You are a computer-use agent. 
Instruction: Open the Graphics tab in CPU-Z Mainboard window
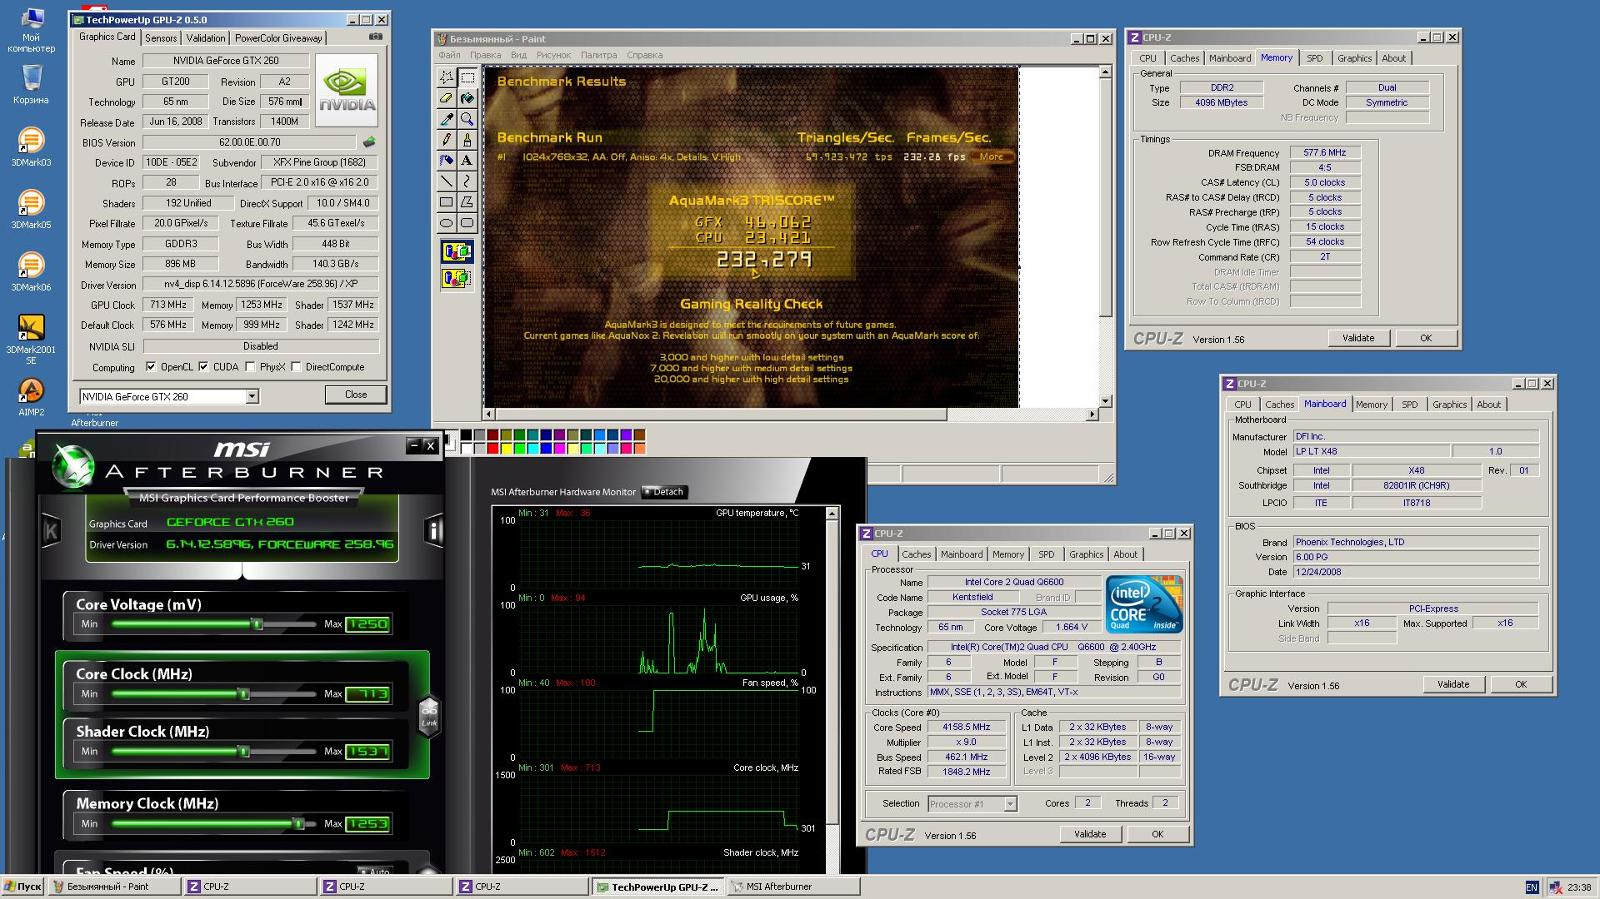click(1449, 404)
